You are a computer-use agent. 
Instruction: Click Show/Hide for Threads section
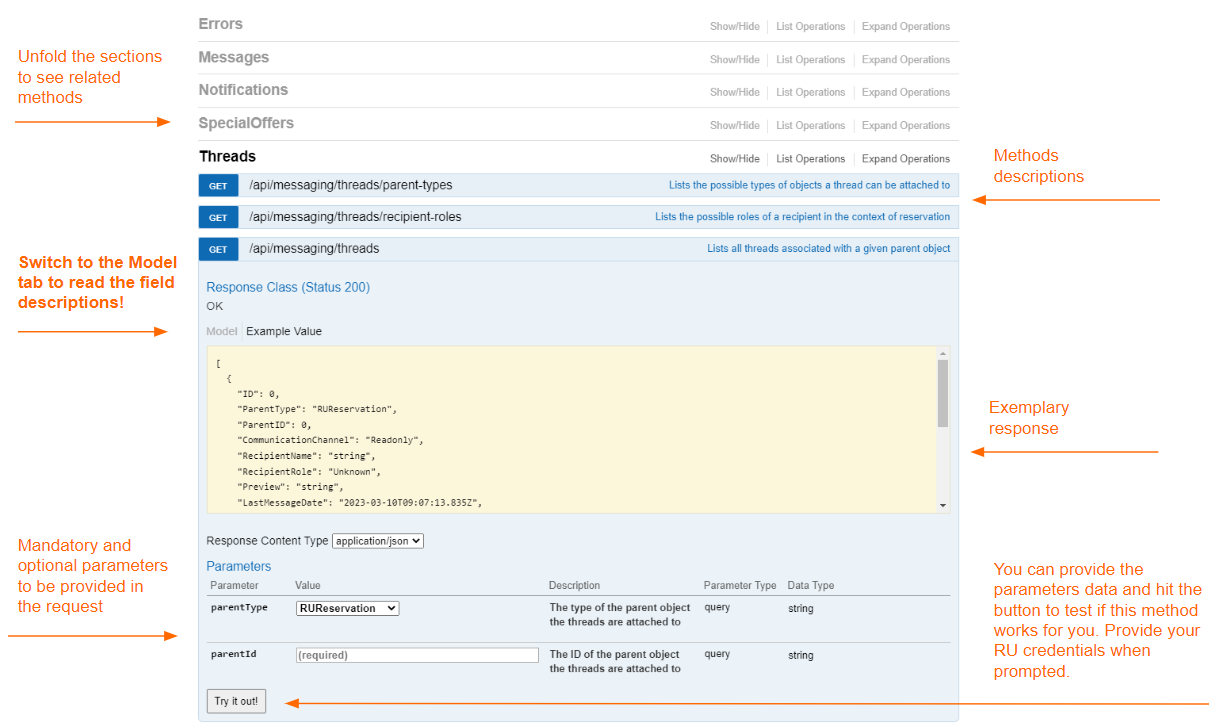(734, 159)
